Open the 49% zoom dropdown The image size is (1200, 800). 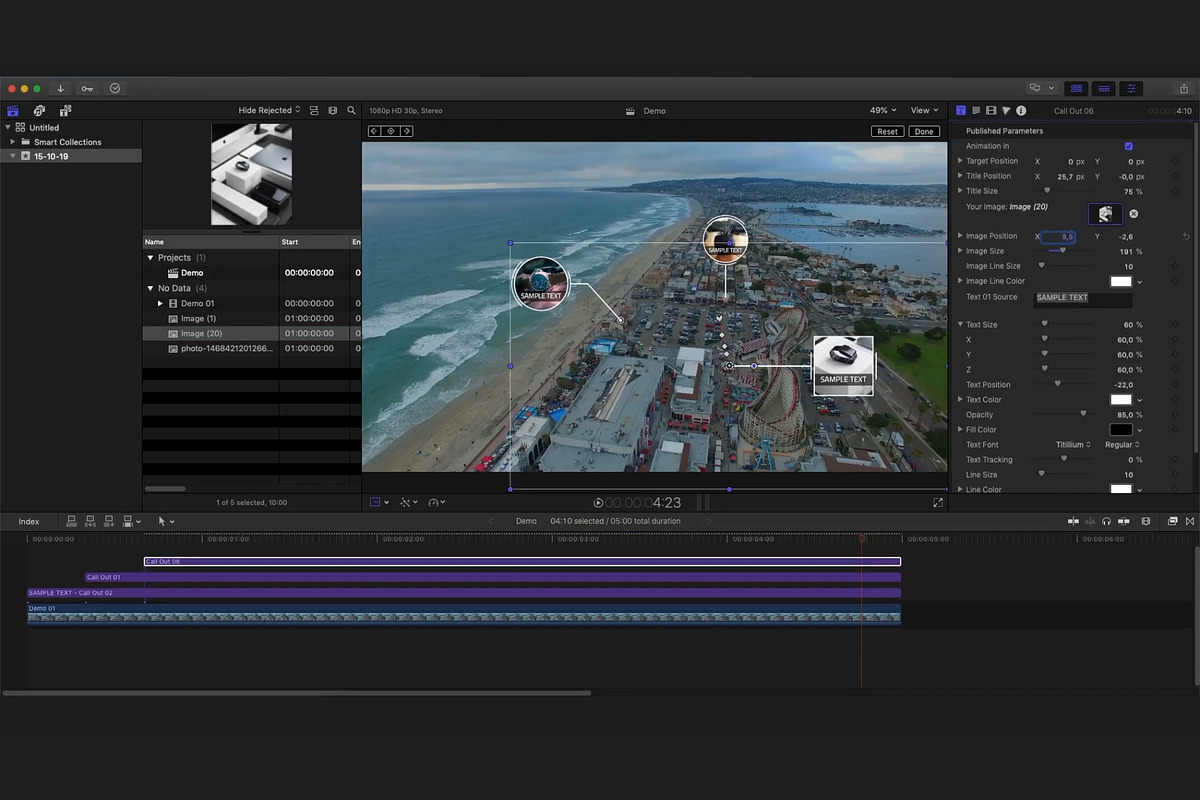(x=883, y=110)
